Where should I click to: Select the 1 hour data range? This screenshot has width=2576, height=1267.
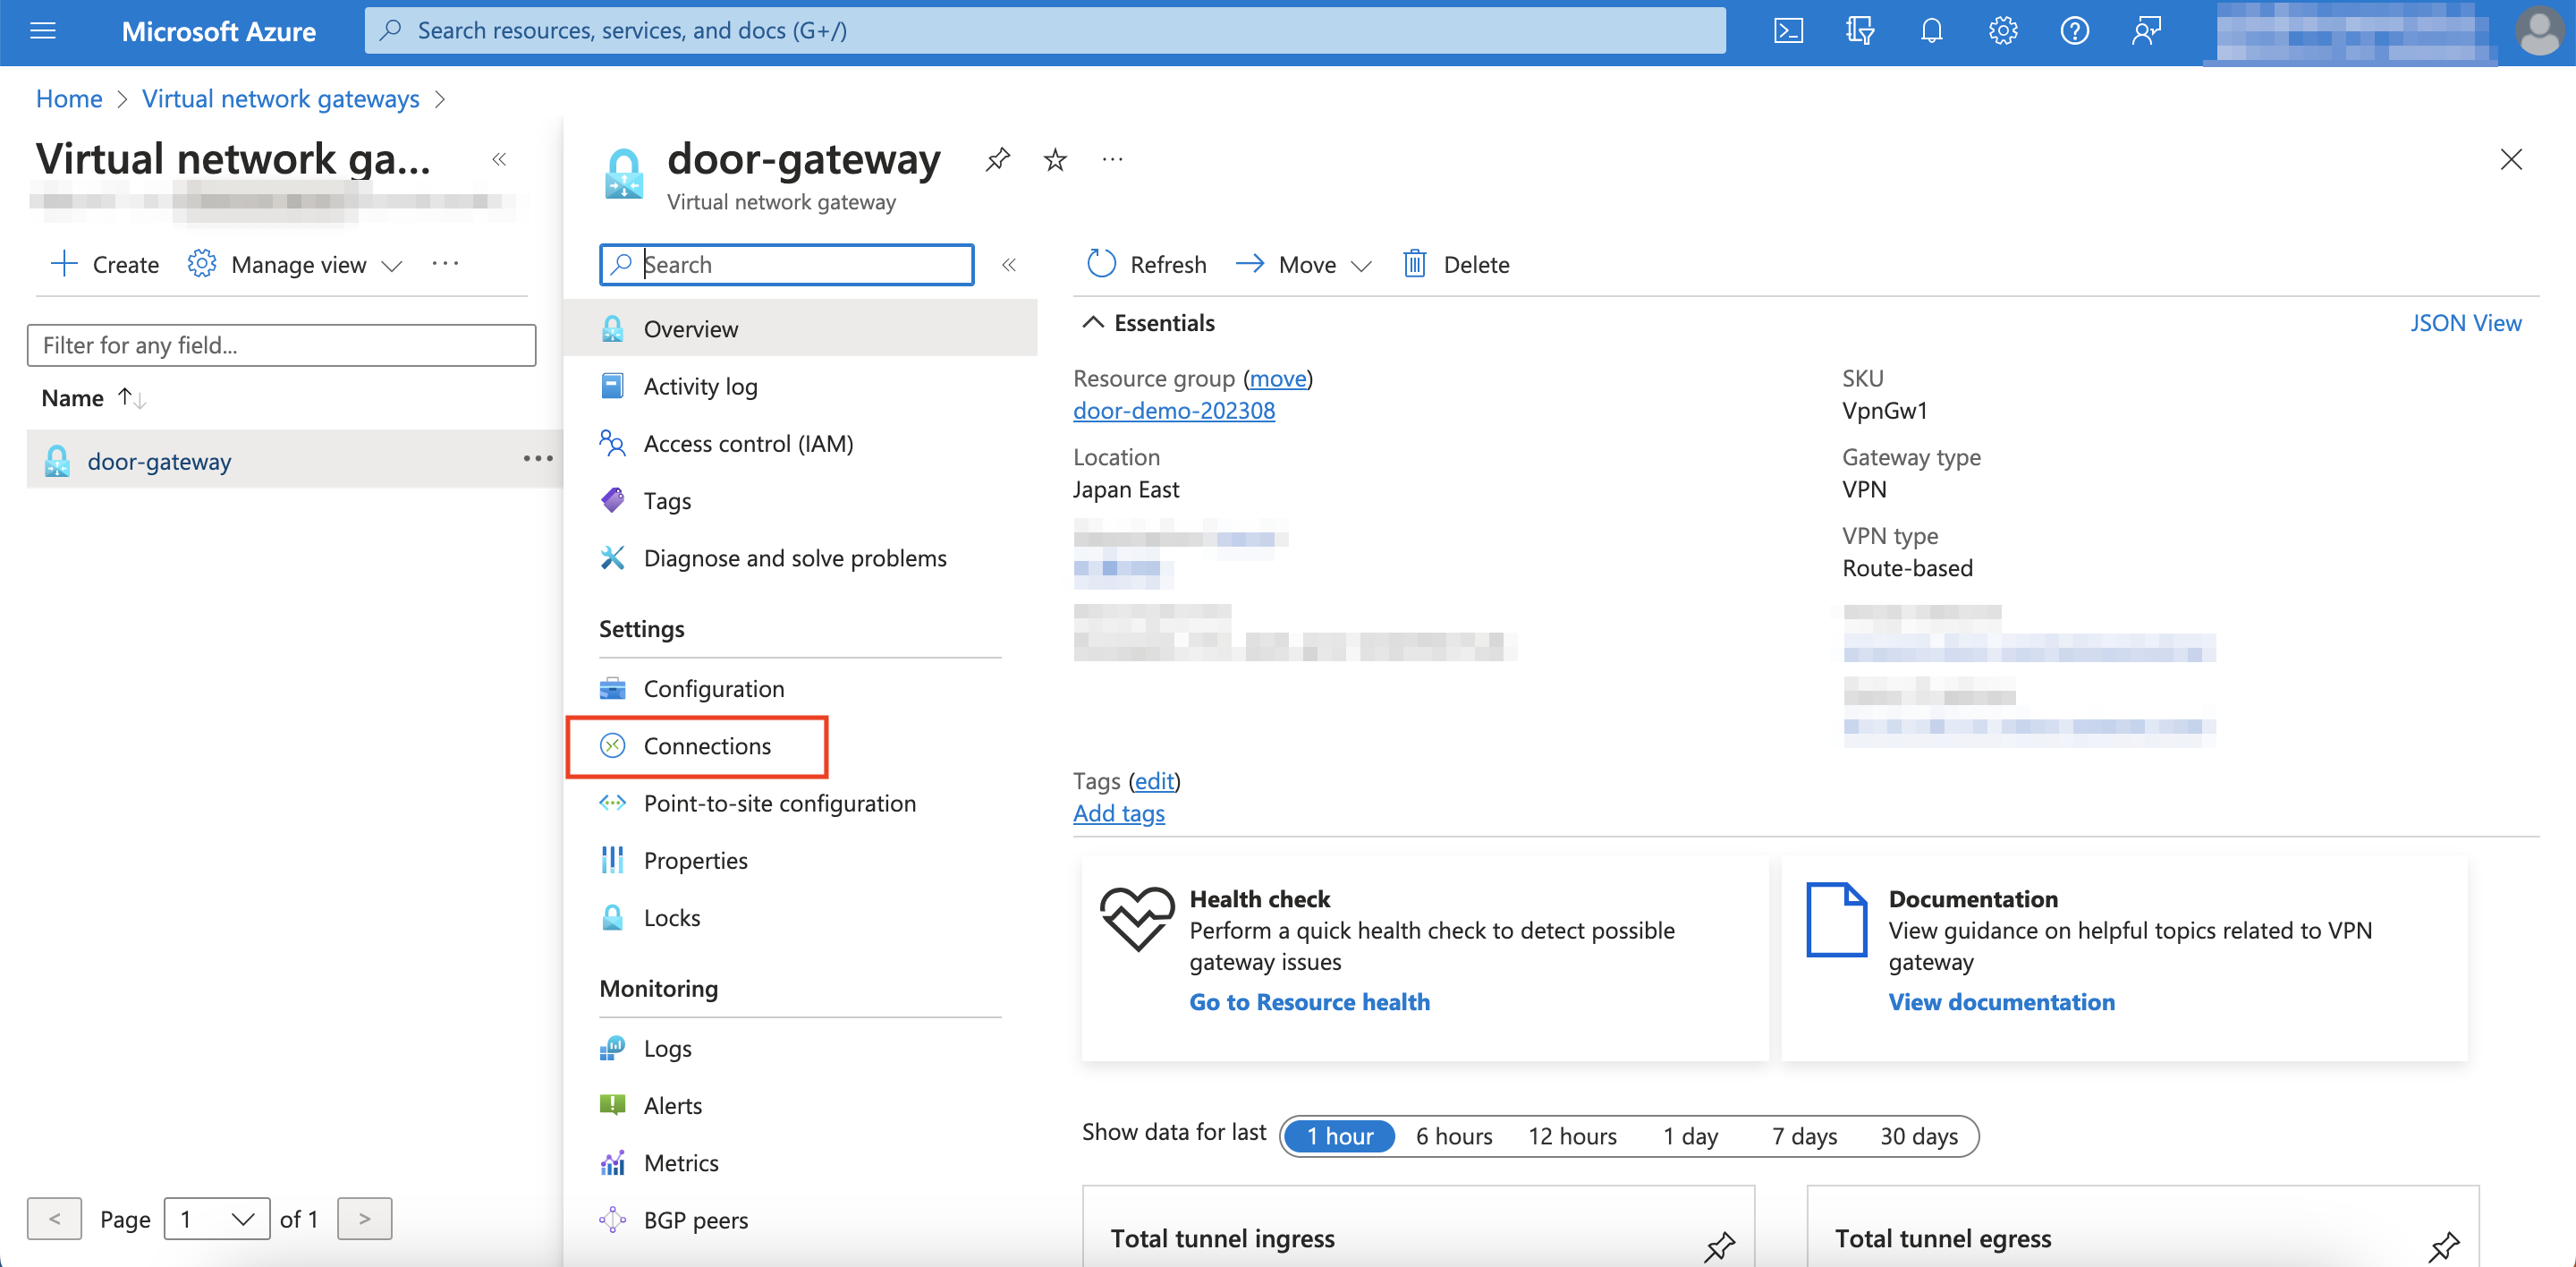tap(1340, 1135)
